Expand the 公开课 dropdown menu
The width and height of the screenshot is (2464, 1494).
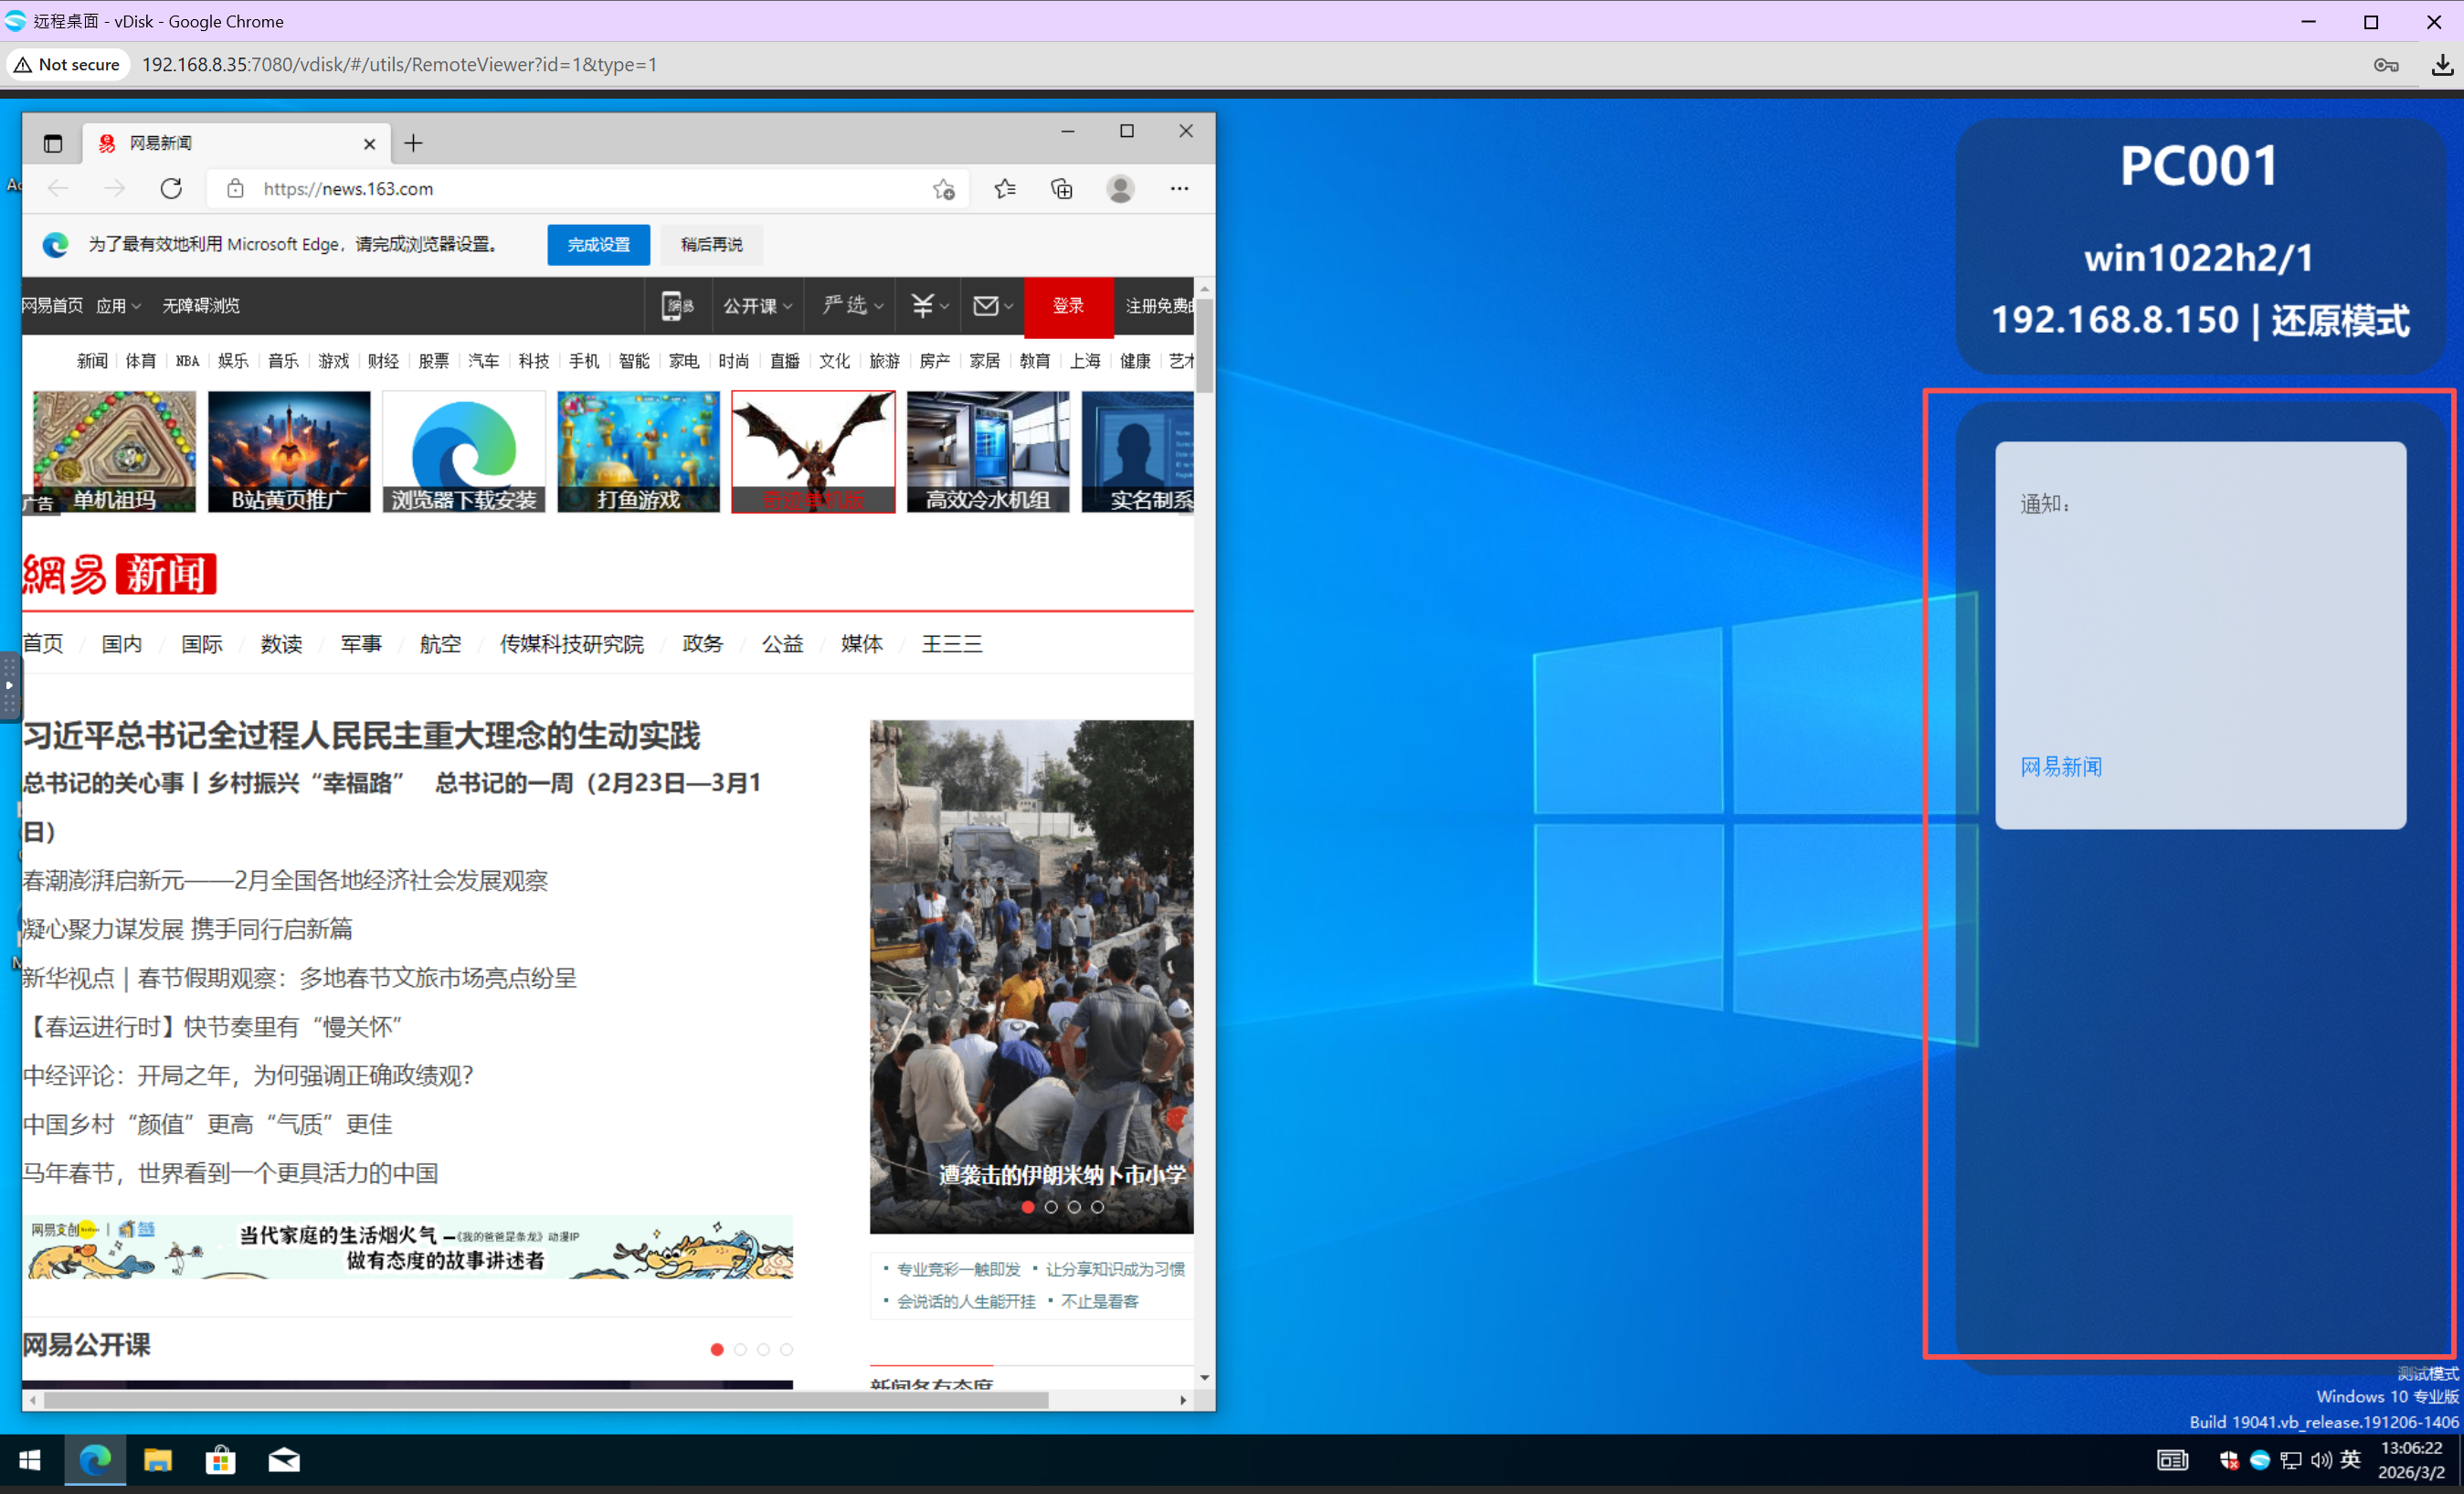[757, 306]
